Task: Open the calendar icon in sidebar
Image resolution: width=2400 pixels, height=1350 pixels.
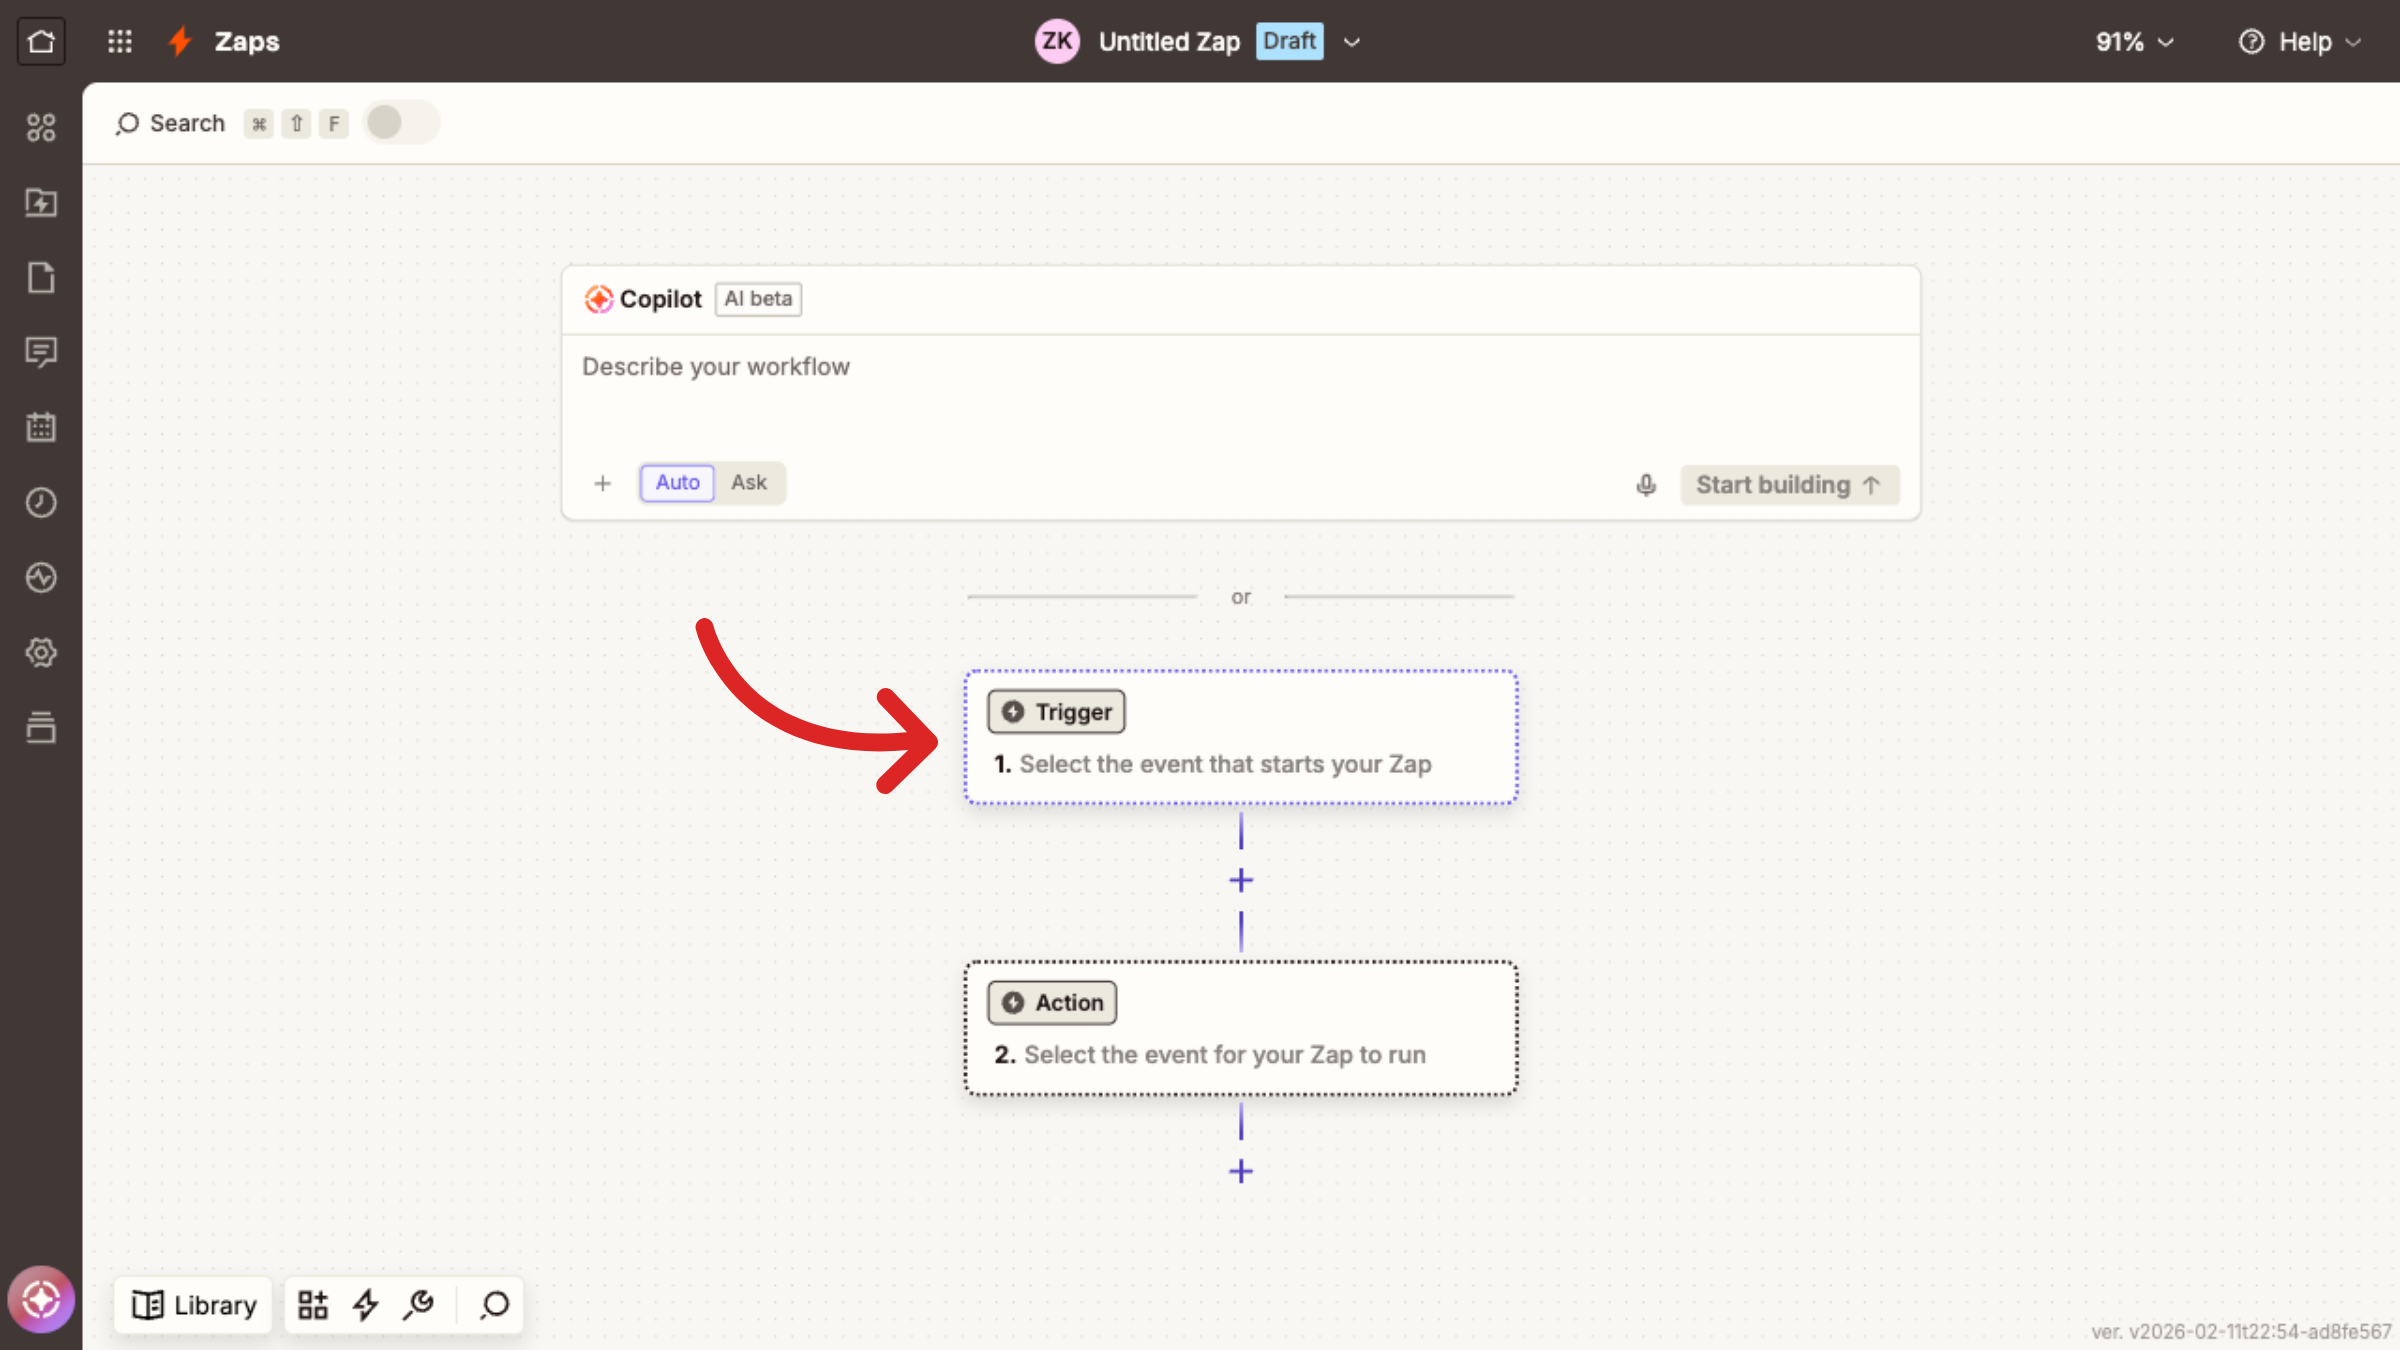Action: pyautogui.click(x=41, y=427)
